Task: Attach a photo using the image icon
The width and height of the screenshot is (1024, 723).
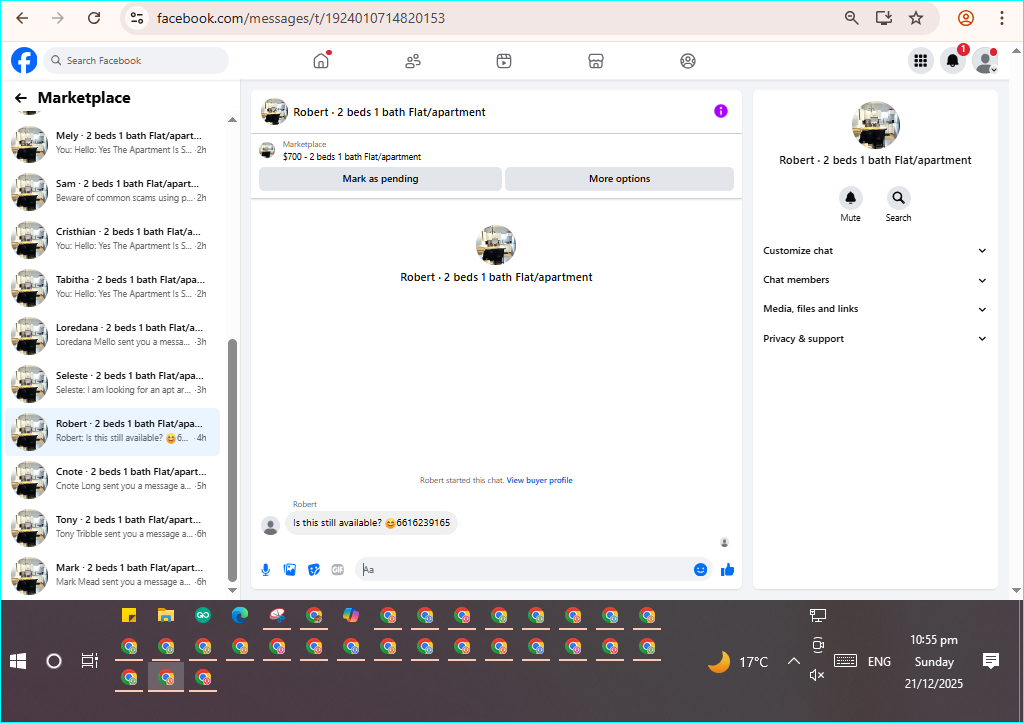Action: click(x=290, y=570)
